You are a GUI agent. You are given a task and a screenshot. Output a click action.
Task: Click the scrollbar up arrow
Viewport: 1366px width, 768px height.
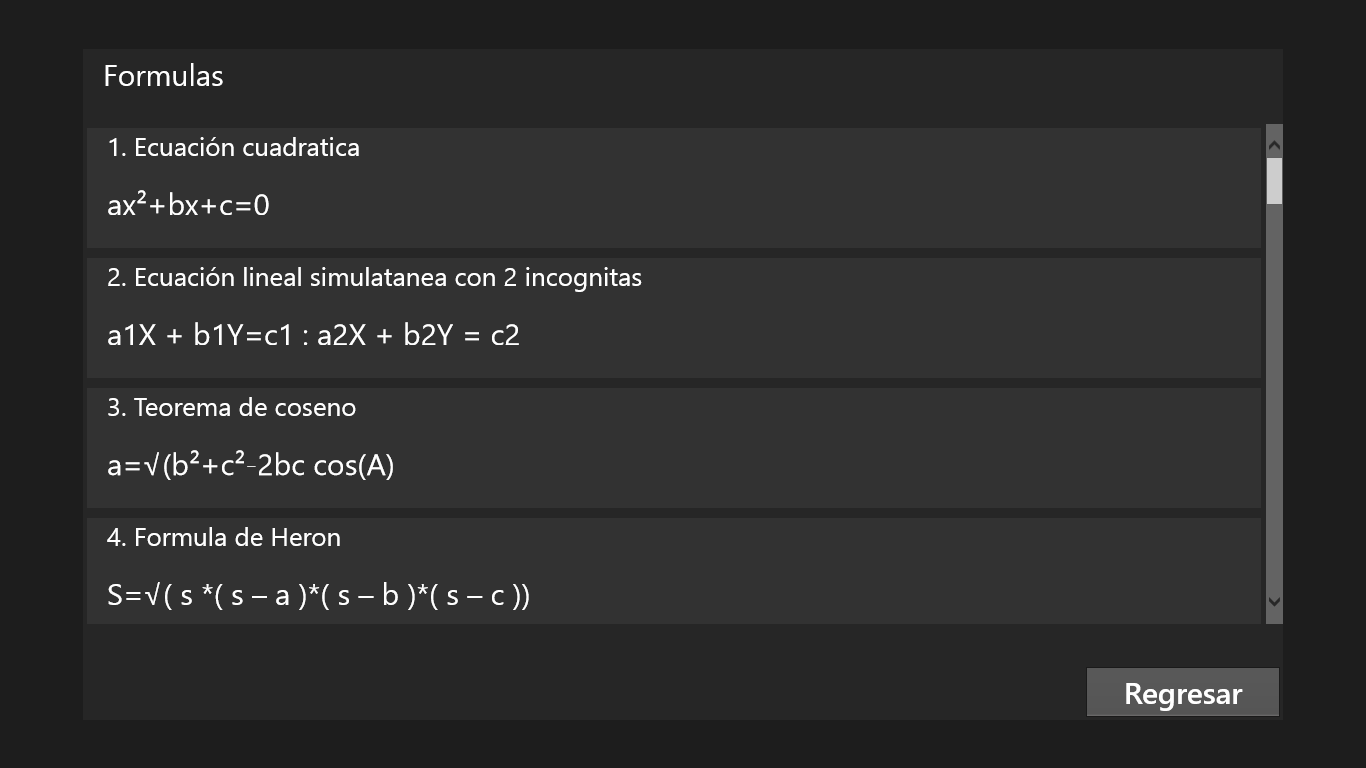pos(1273,141)
